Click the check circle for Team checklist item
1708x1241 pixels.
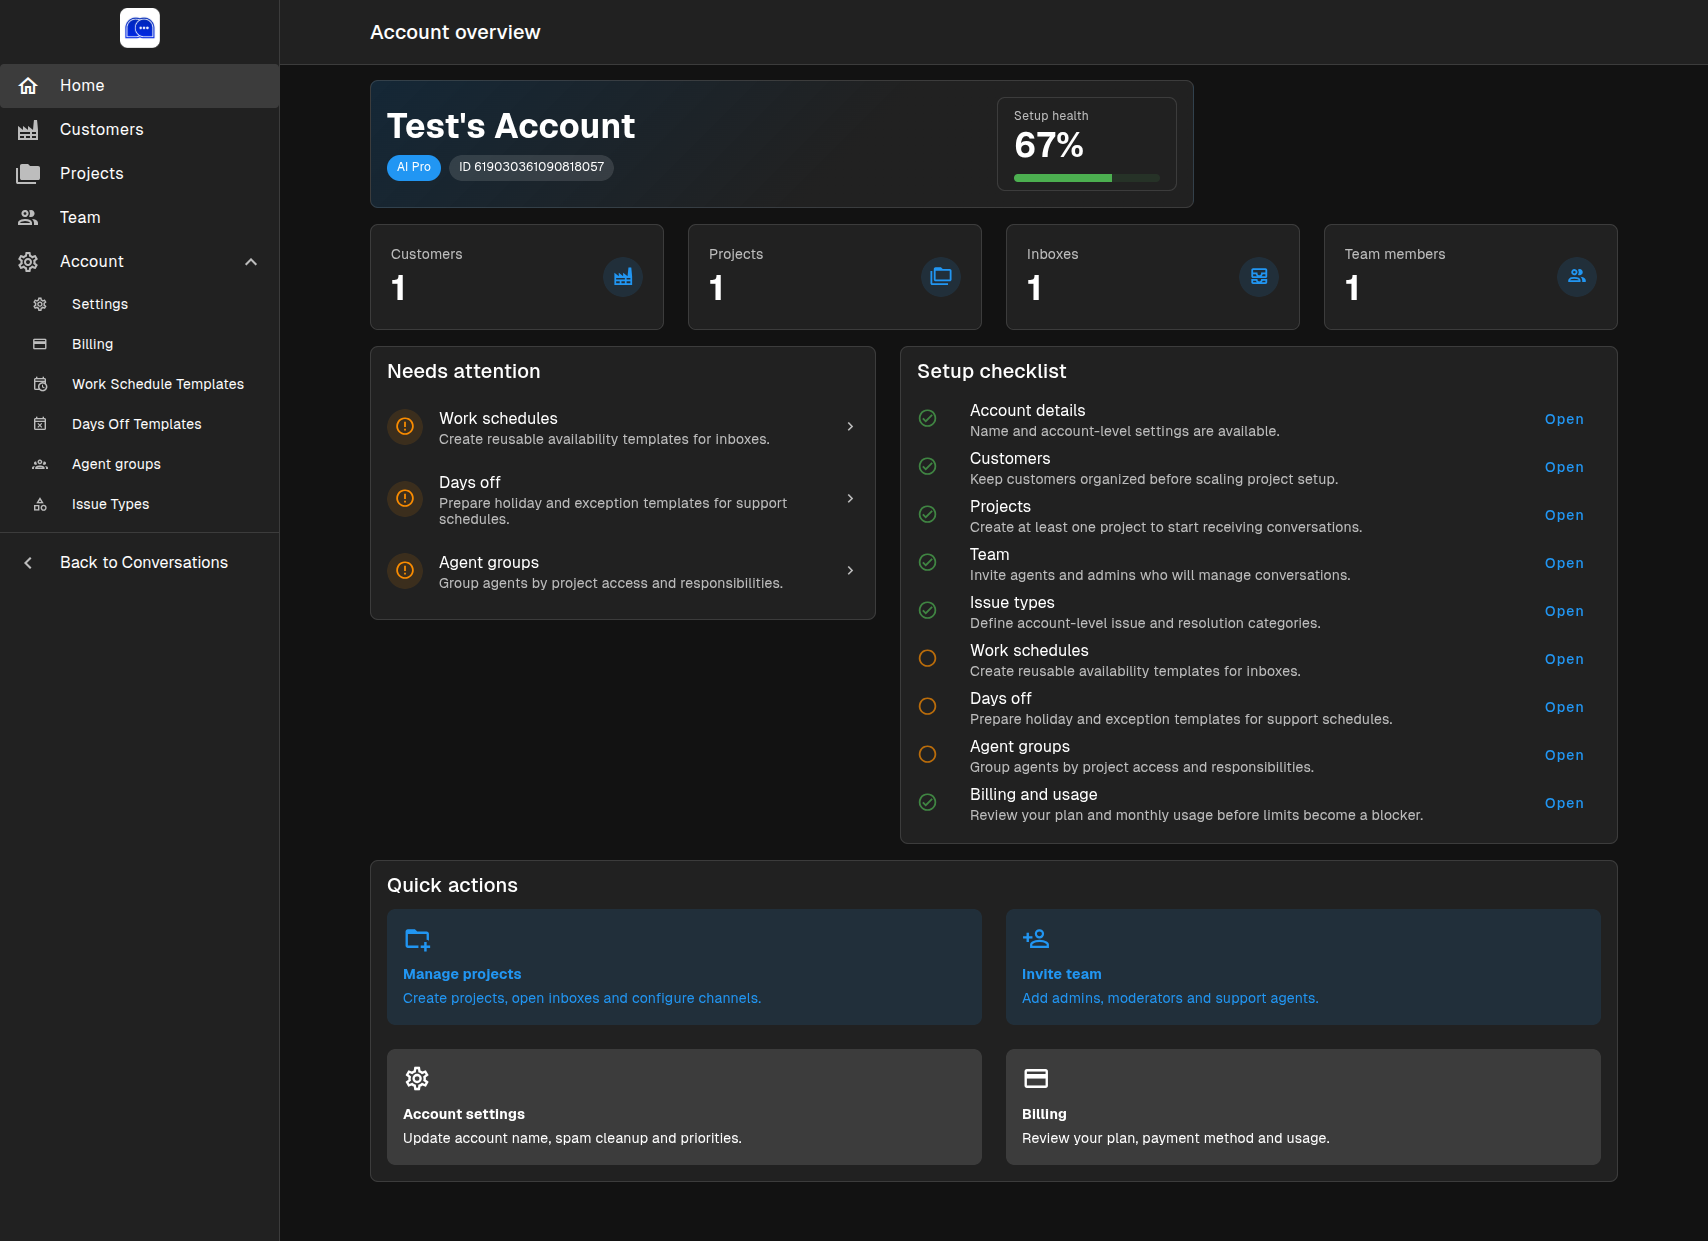pyautogui.click(x=928, y=563)
